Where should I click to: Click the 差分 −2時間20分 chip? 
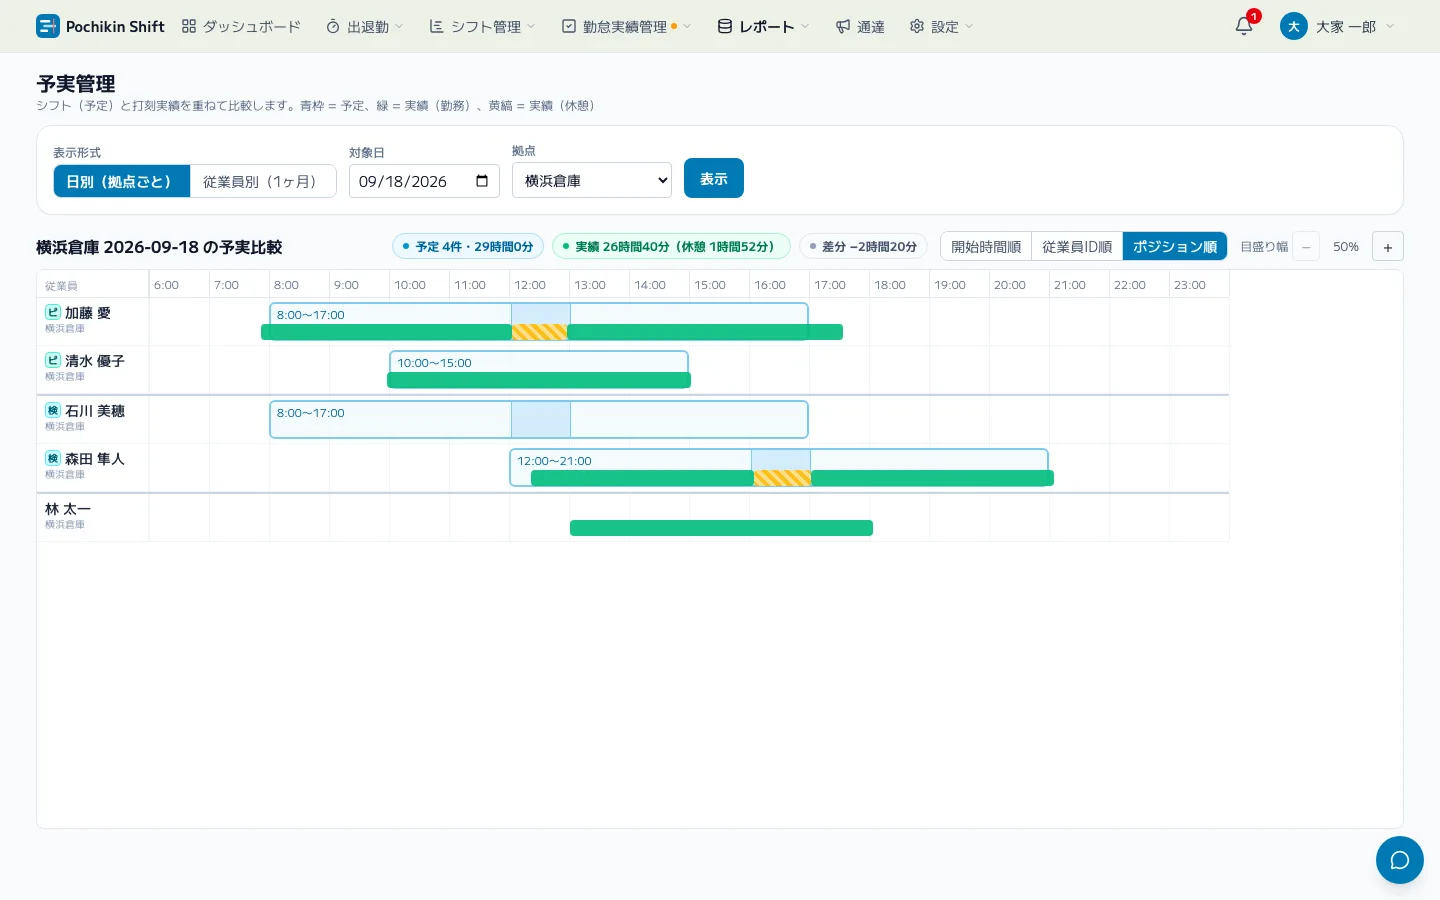[x=864, y=246]
